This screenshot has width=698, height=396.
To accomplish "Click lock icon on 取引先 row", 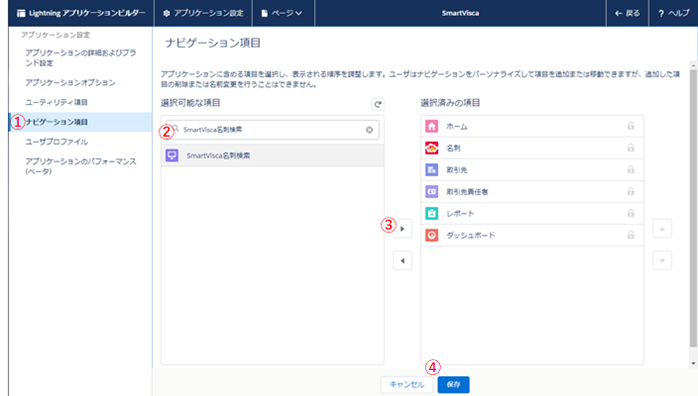I will 631,170.
